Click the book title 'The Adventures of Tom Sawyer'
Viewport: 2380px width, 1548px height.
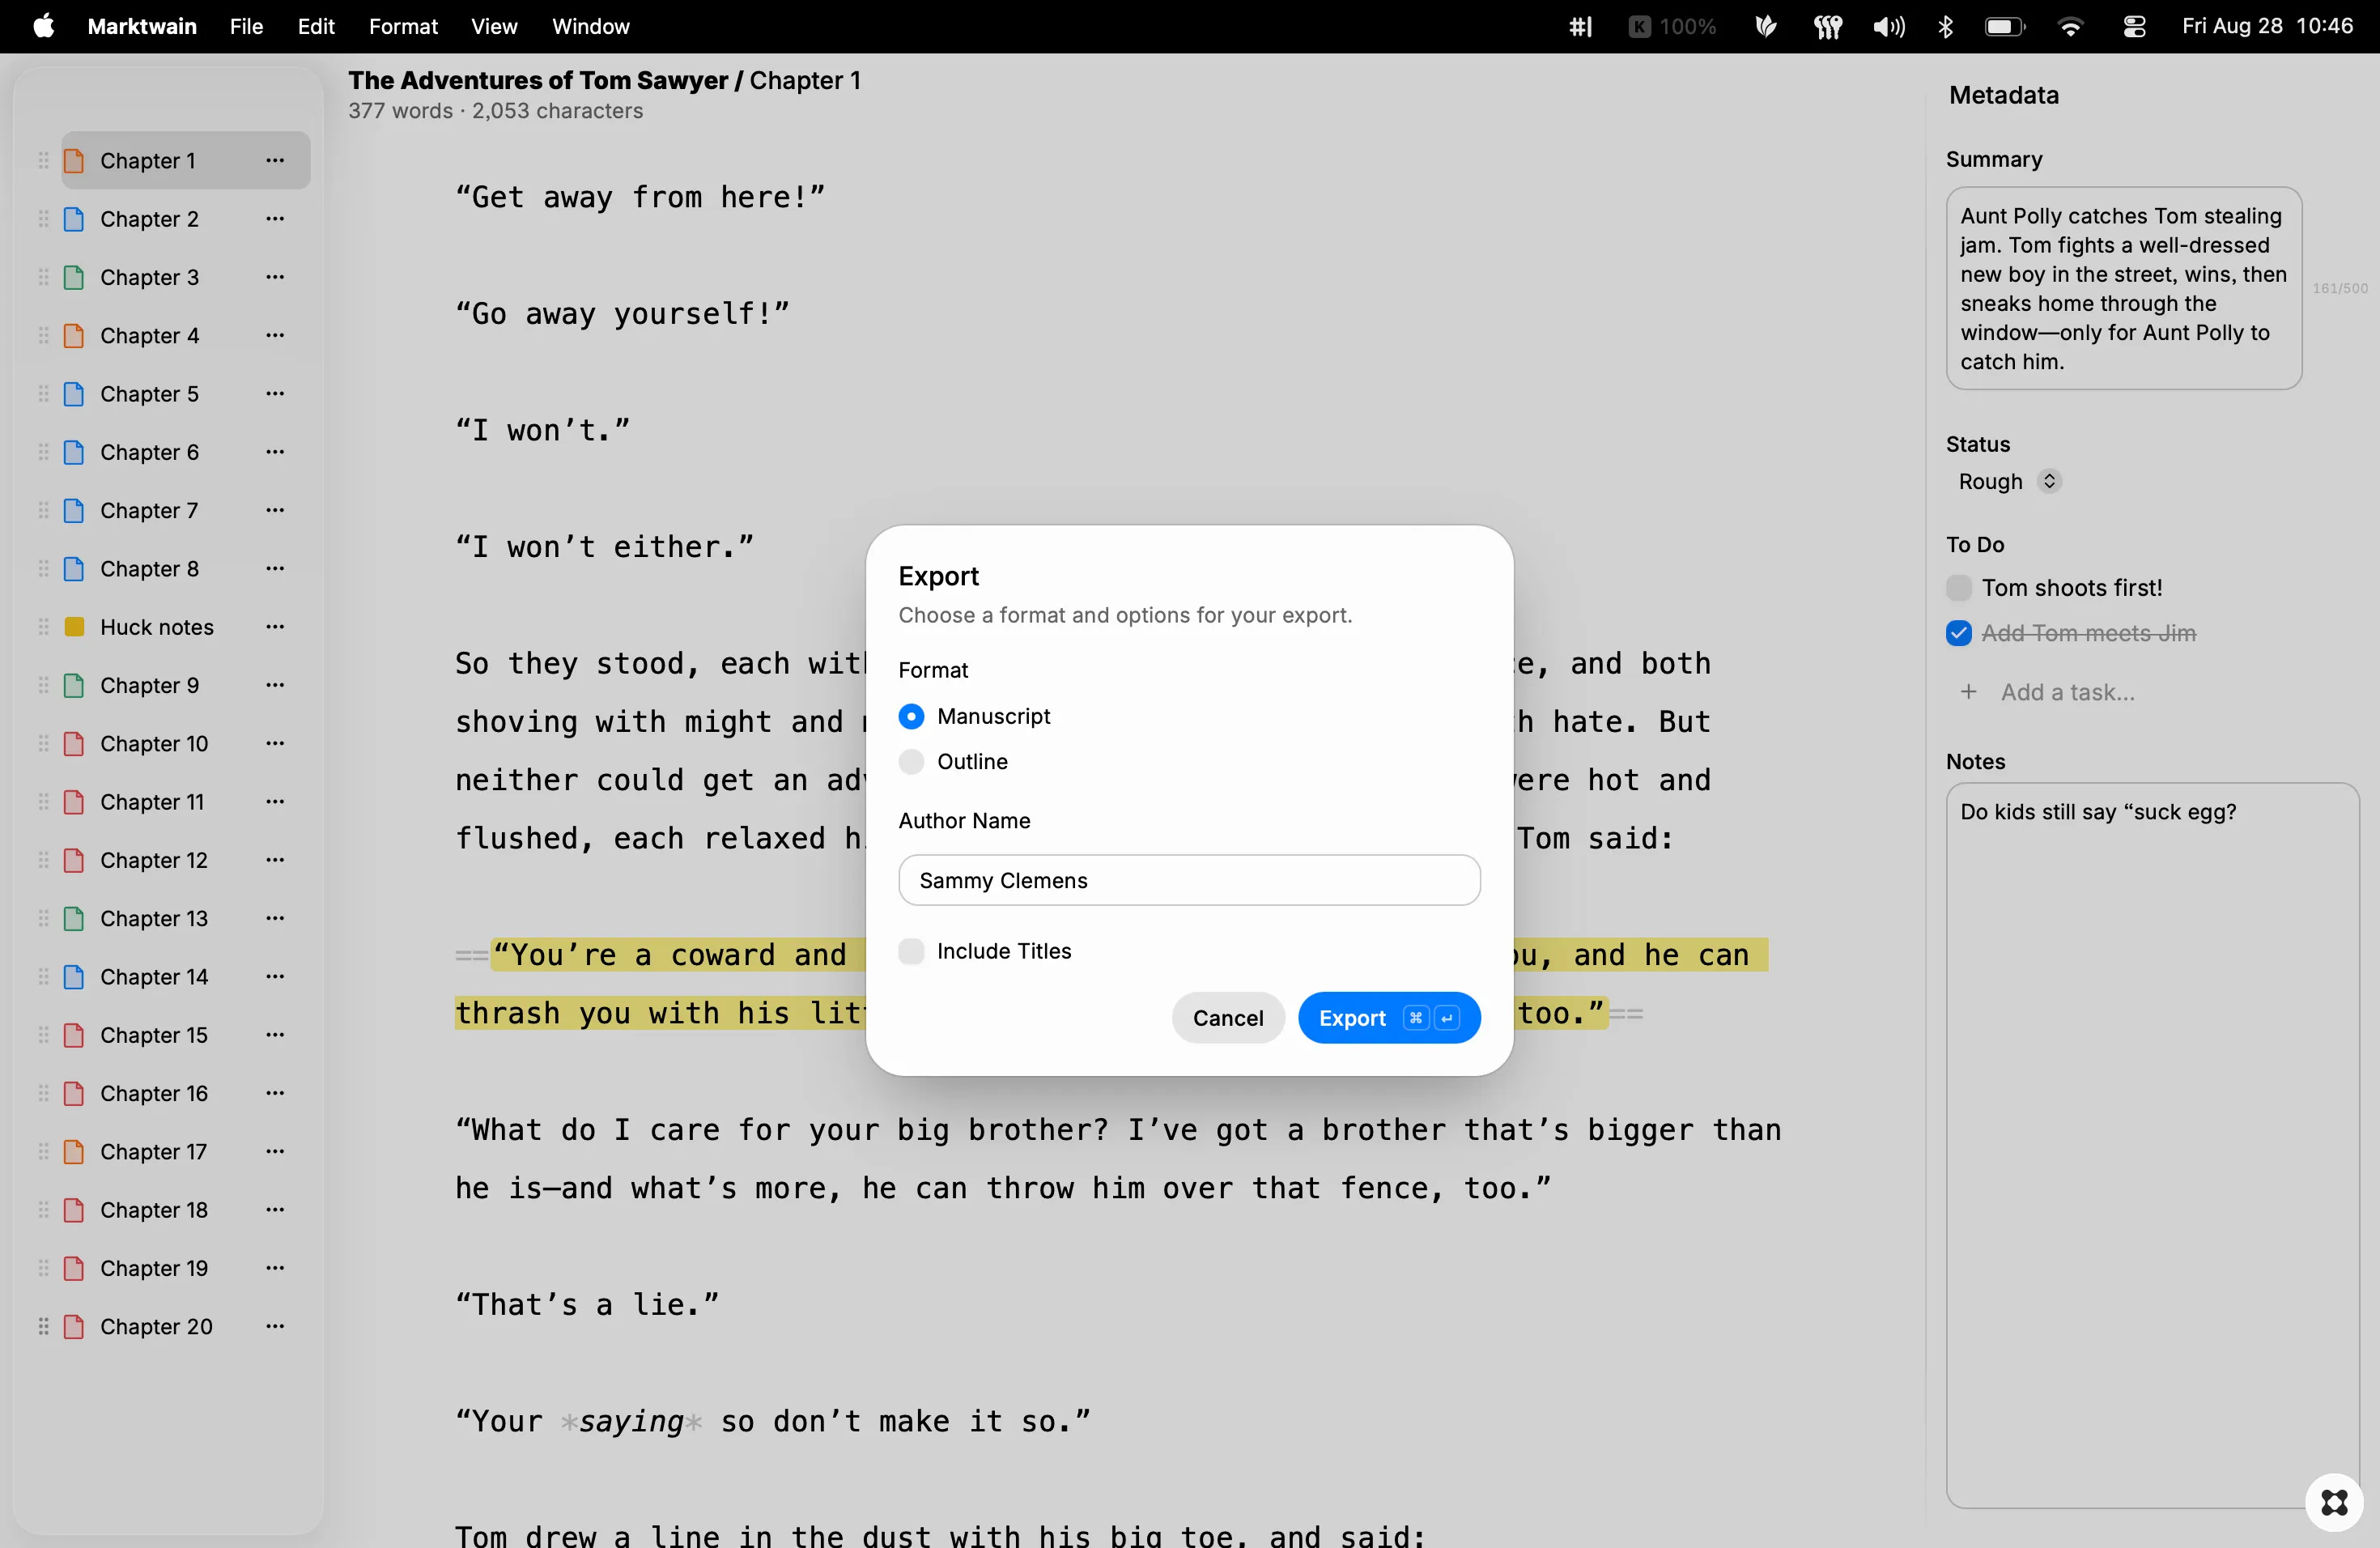coord(538,80)
